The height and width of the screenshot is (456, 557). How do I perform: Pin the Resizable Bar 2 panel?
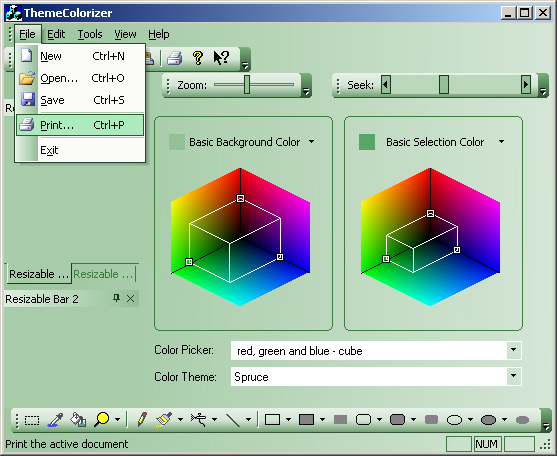(116, 298)
